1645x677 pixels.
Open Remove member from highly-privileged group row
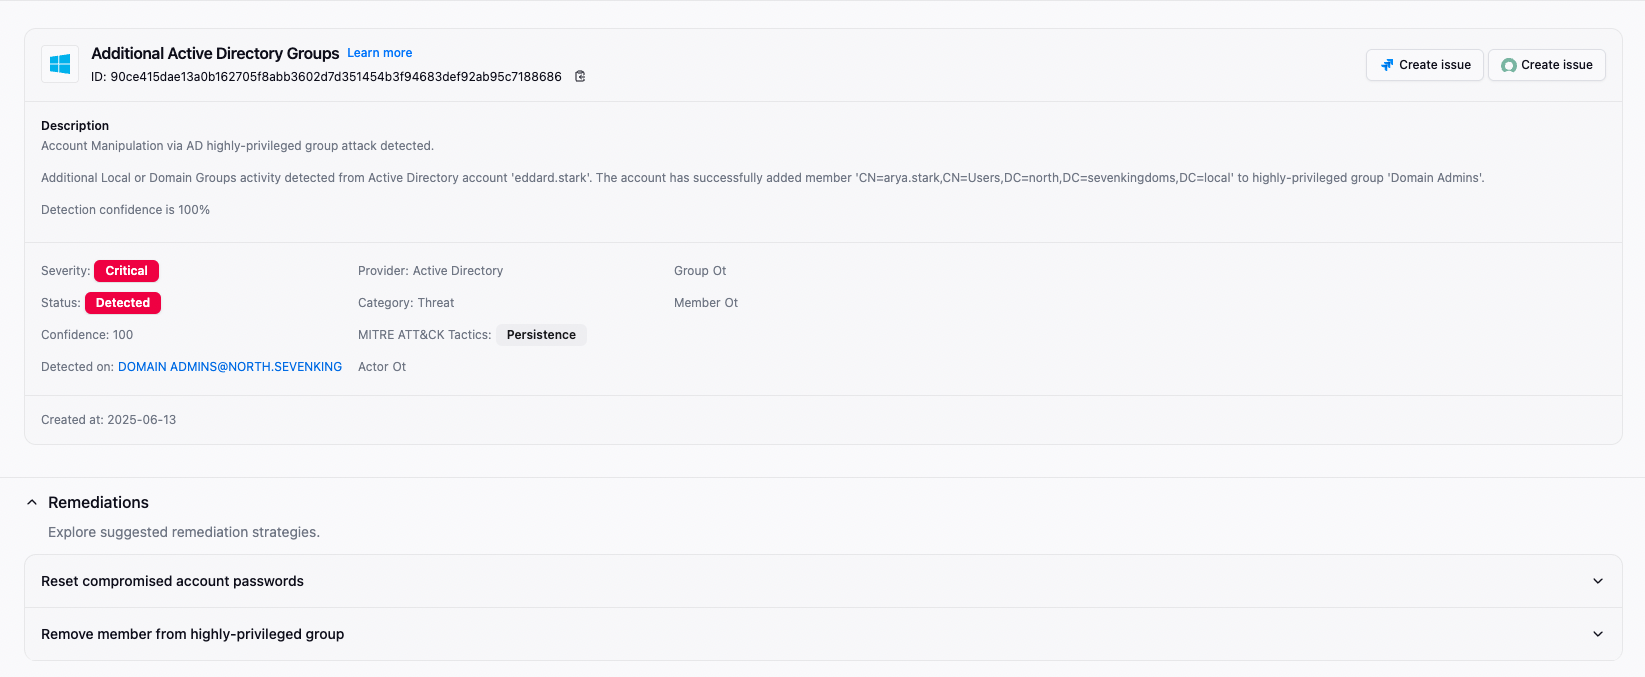pos(823,634)
